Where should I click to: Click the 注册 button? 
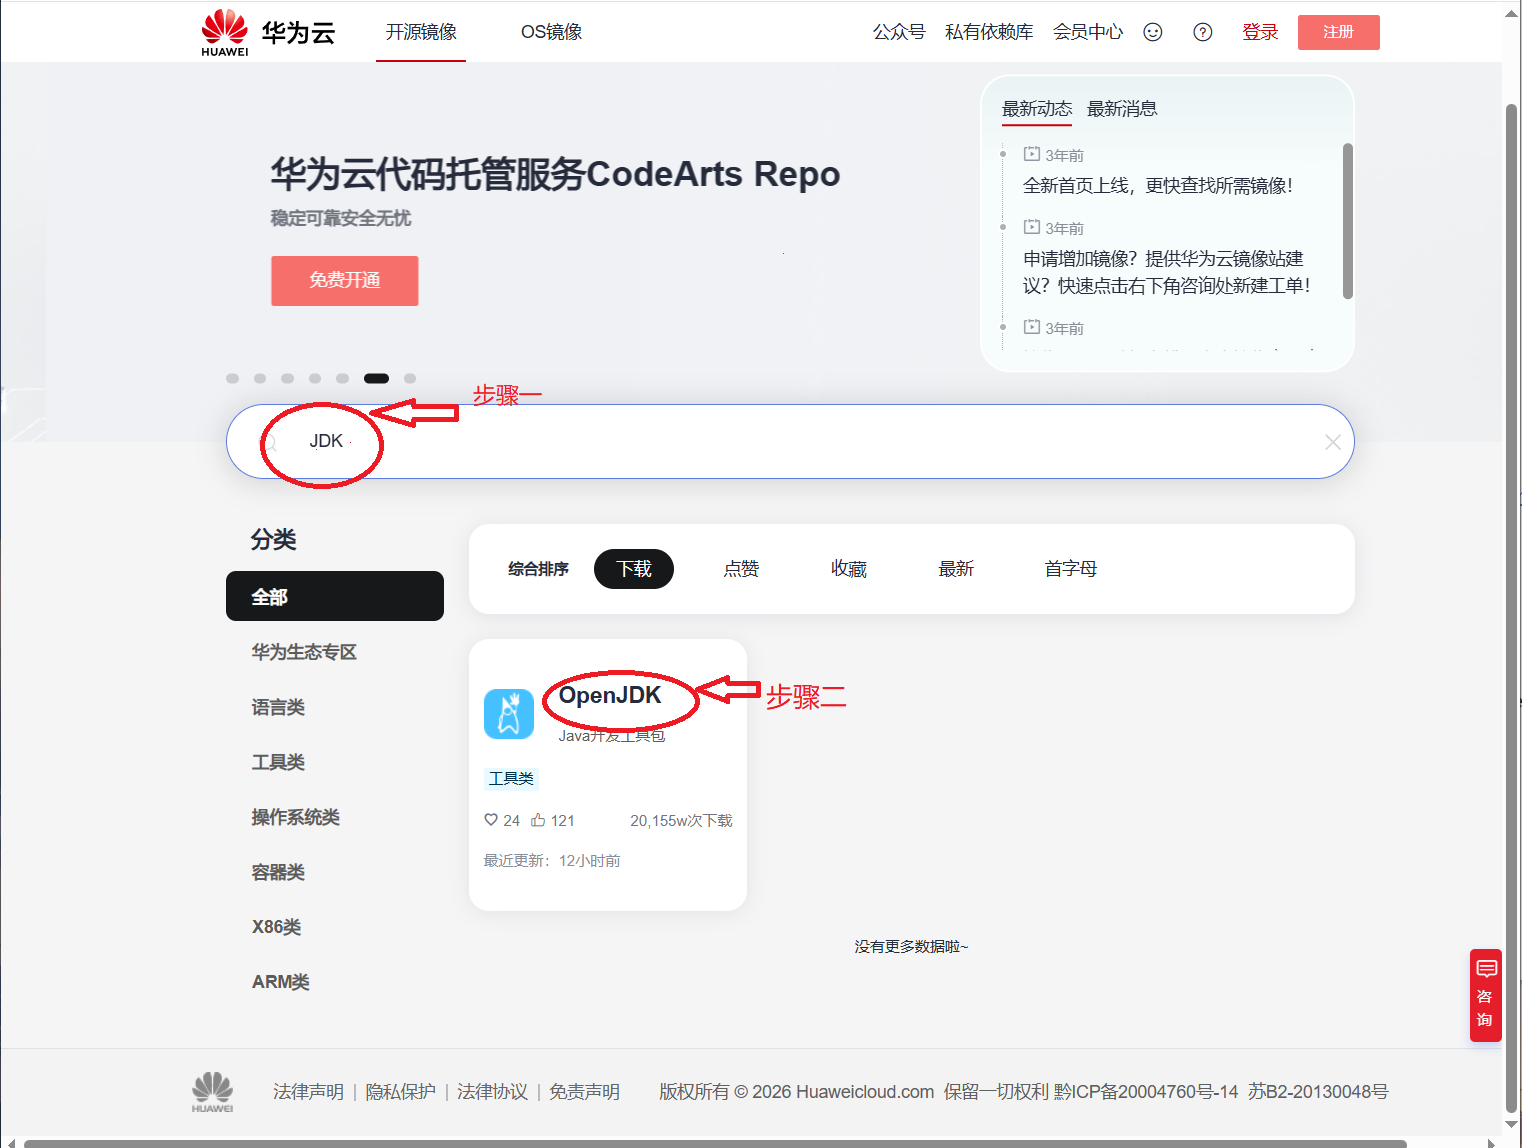(x=1338, y=32)
